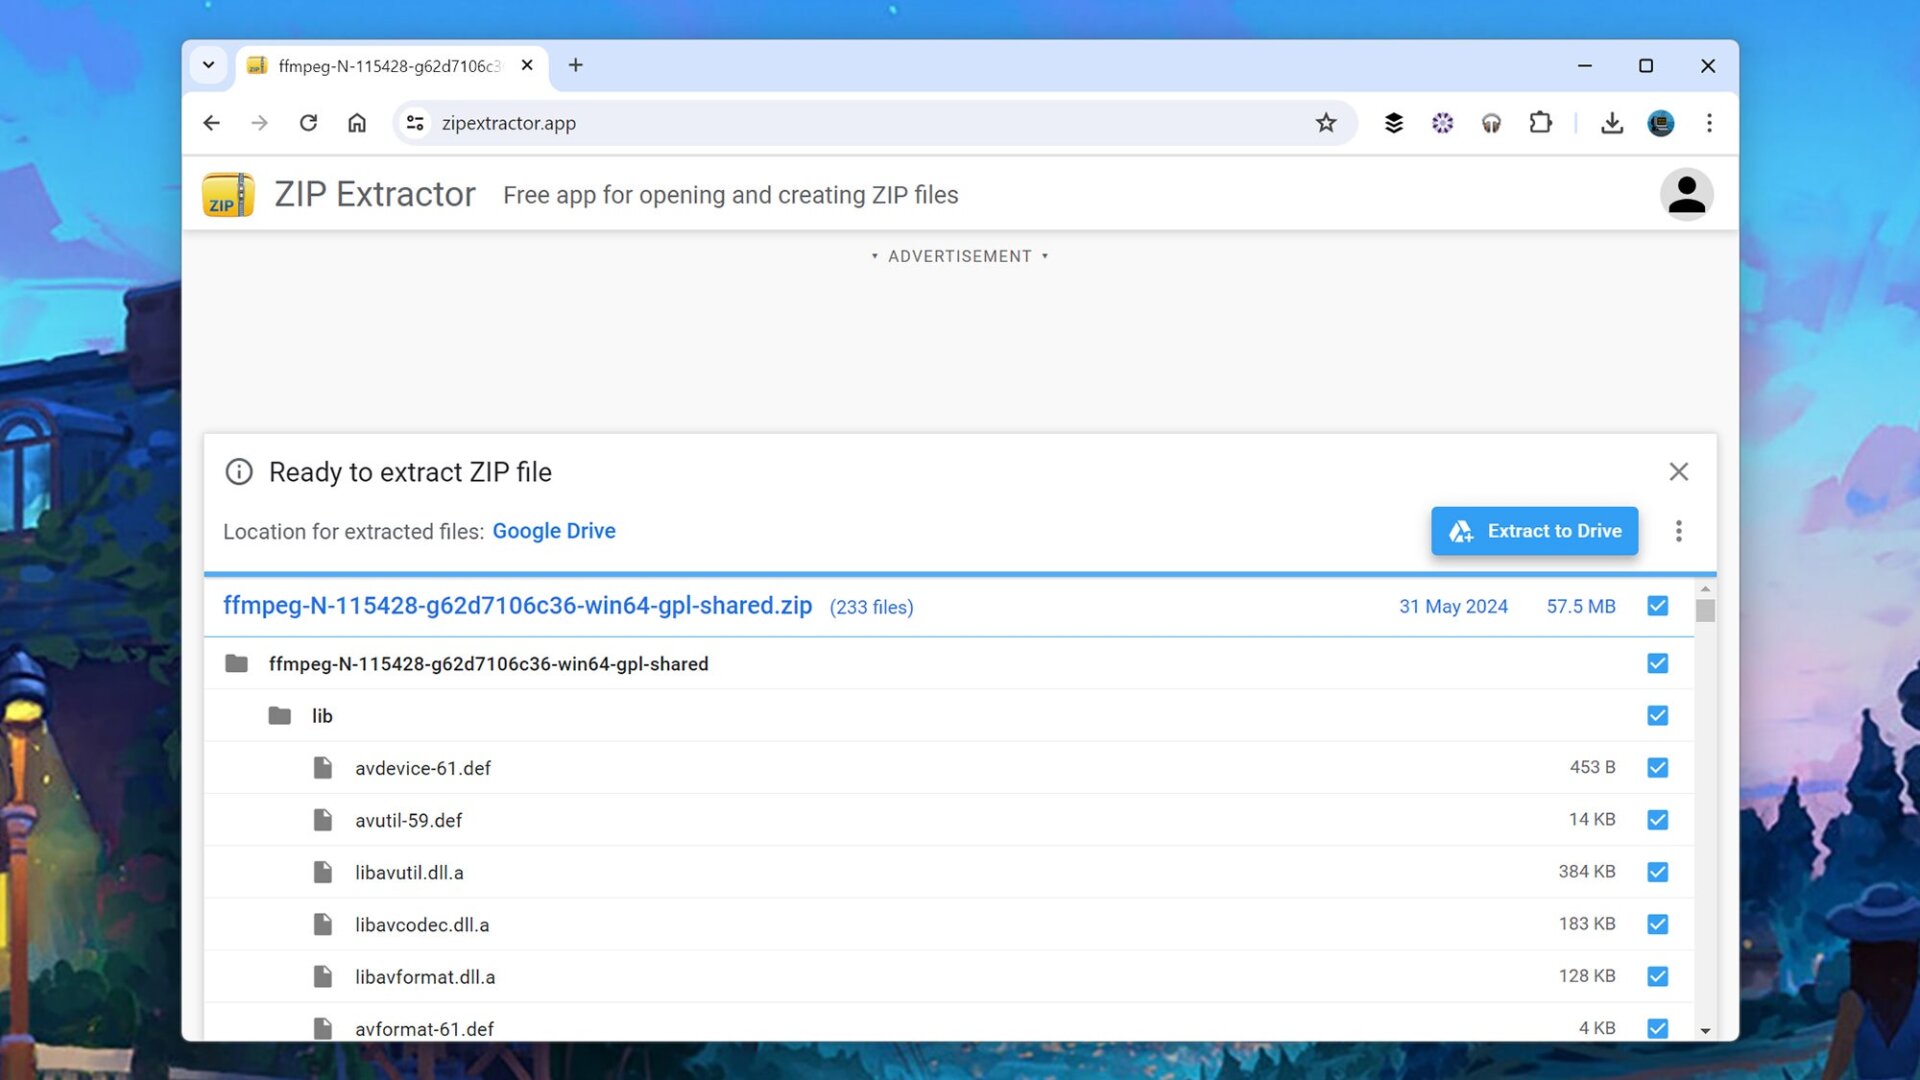Click the lib folder icon
The height and width of the screenshot is (1080, 1920).
(x=281, y=715)
